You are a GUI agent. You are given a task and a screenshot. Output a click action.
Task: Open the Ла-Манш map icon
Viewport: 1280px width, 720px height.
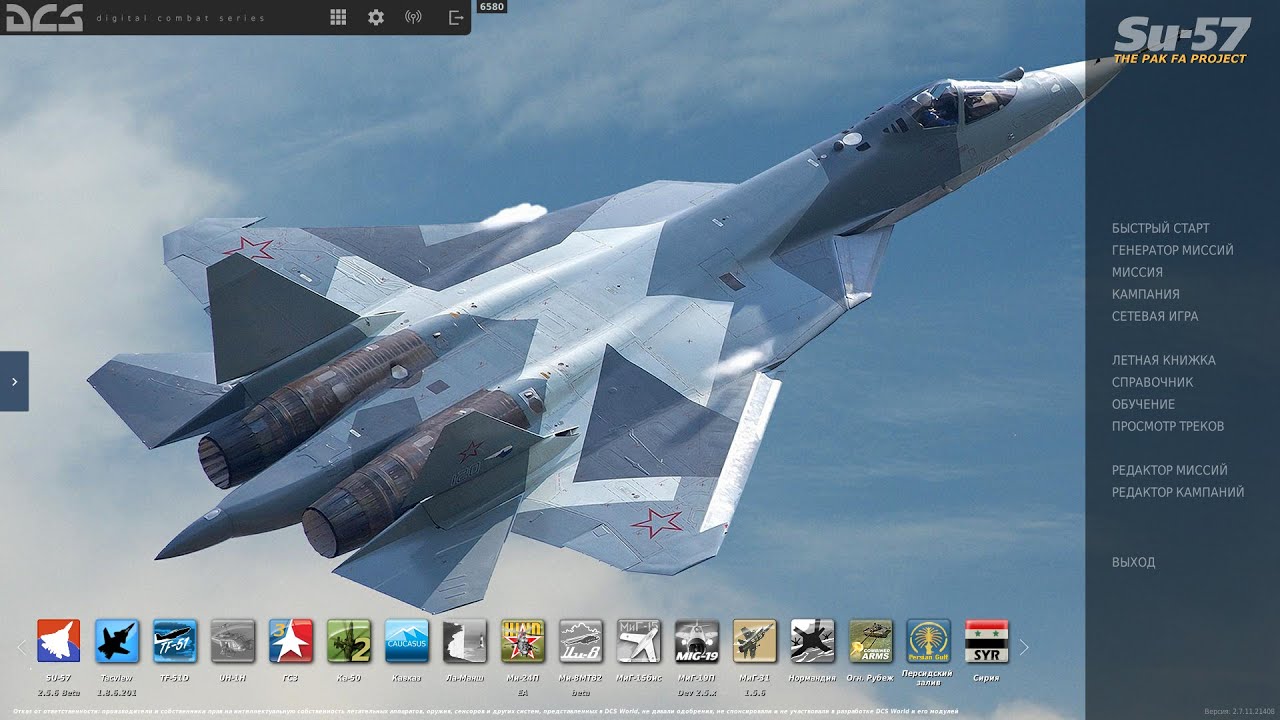[x=464, y=641]
